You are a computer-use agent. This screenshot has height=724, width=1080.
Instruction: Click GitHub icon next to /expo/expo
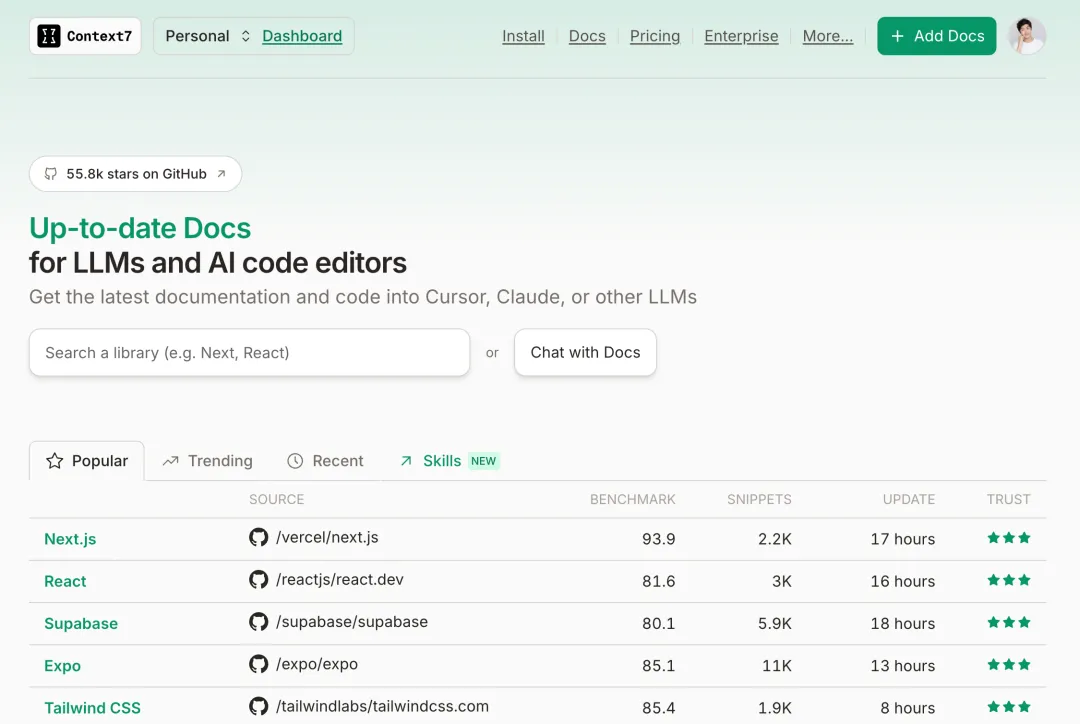tap(258, 664)
